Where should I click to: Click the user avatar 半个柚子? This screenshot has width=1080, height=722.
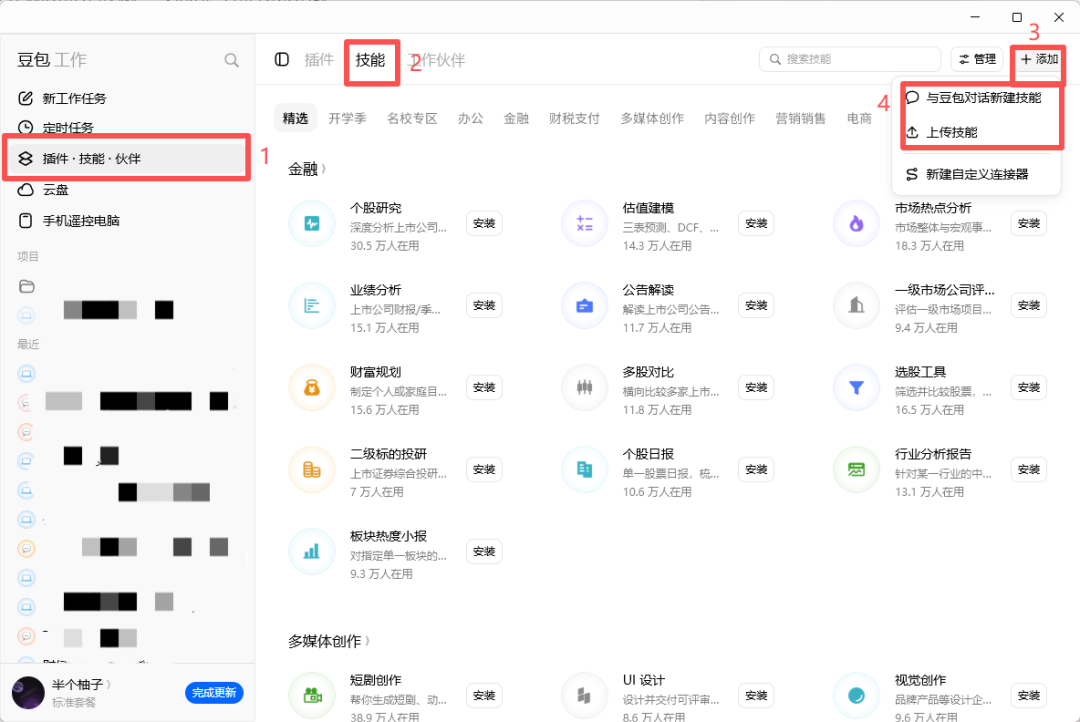(28, 692)
